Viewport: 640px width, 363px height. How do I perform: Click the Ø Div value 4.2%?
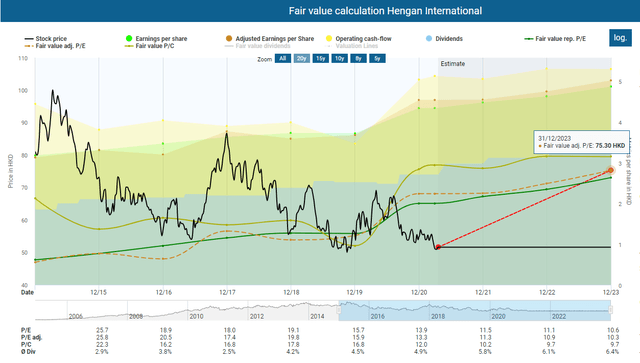pos(293,351)
